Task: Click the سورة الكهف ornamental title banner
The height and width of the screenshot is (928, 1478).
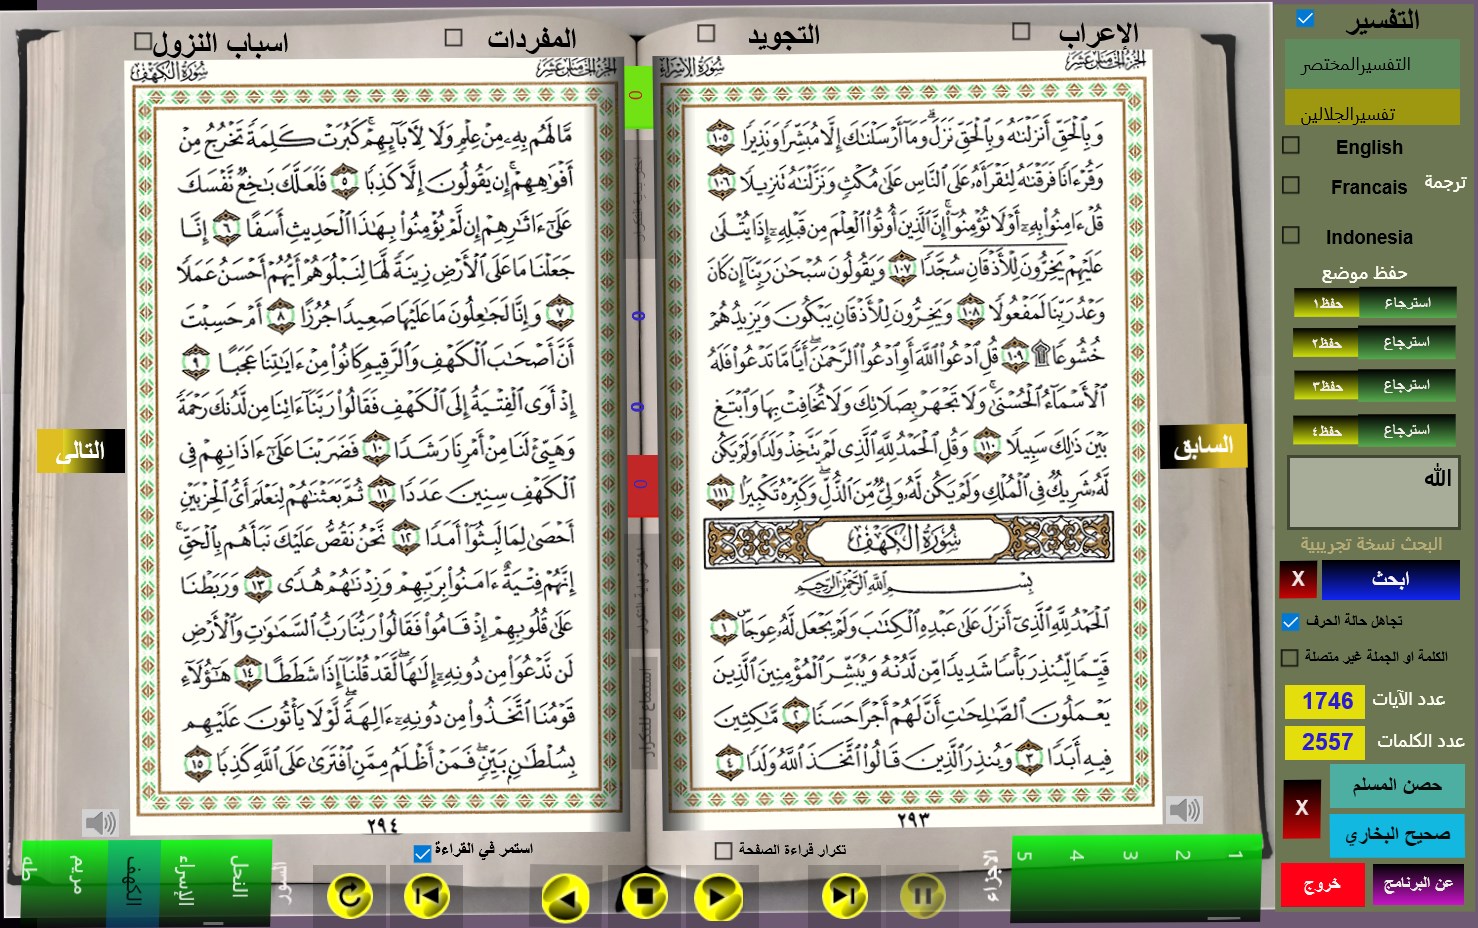Action: [x=909, y=542]
